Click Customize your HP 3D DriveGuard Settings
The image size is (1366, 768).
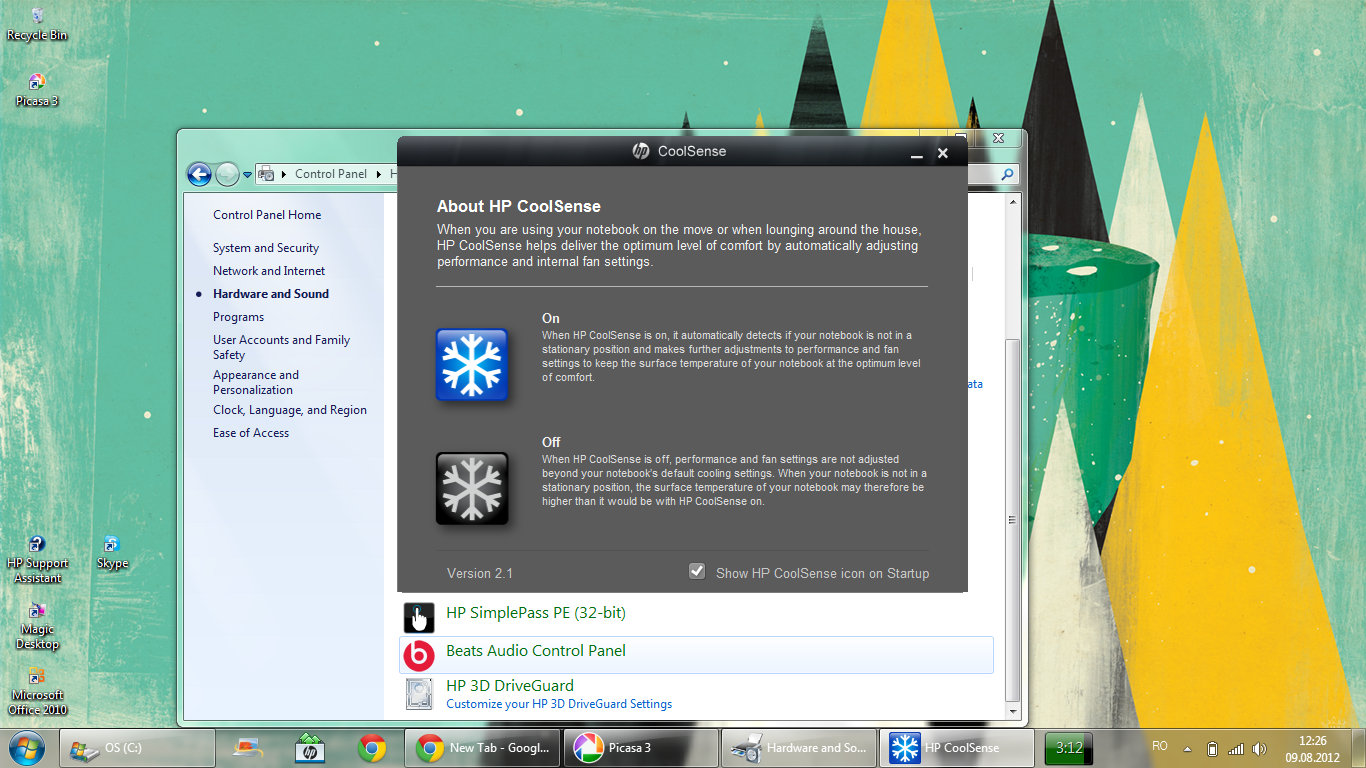click(559, 704)
